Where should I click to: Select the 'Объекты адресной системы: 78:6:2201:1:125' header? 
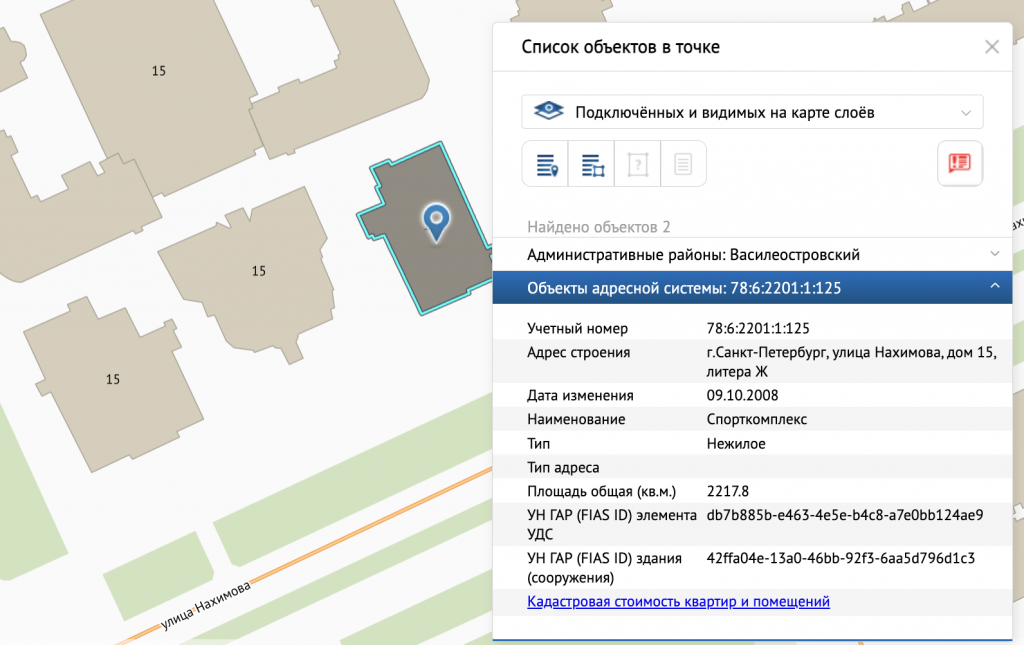683,289
